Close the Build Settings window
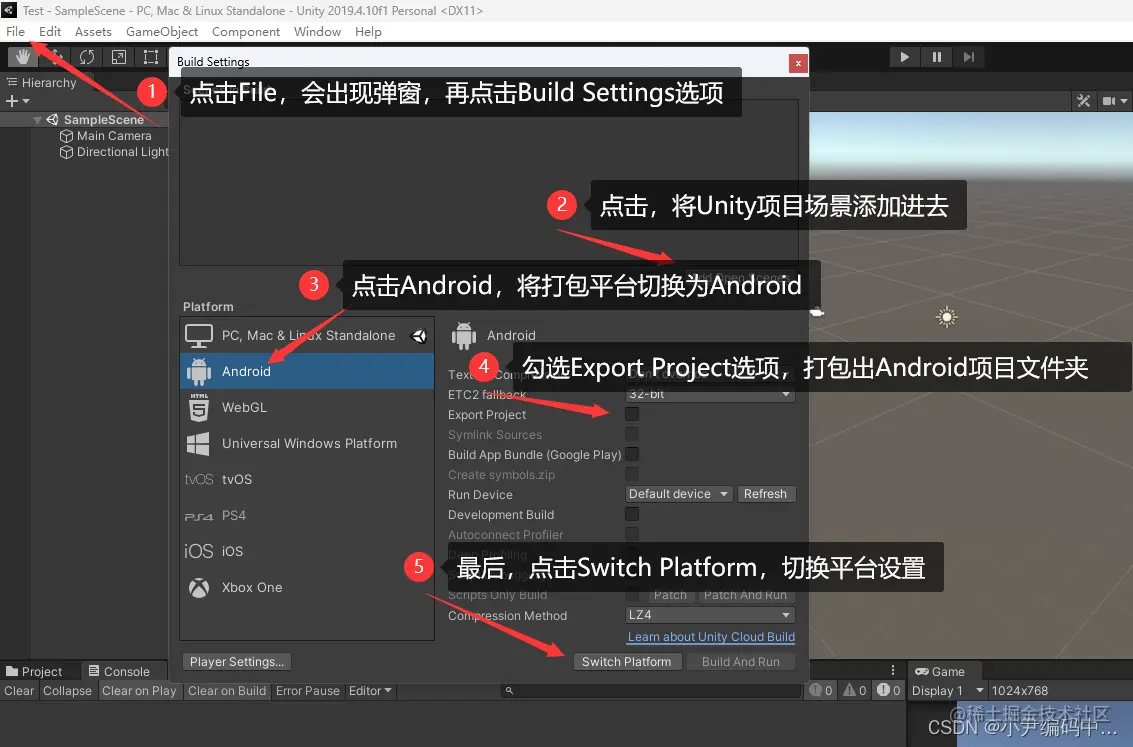The image size is (1133, 747). pos(798,63)
